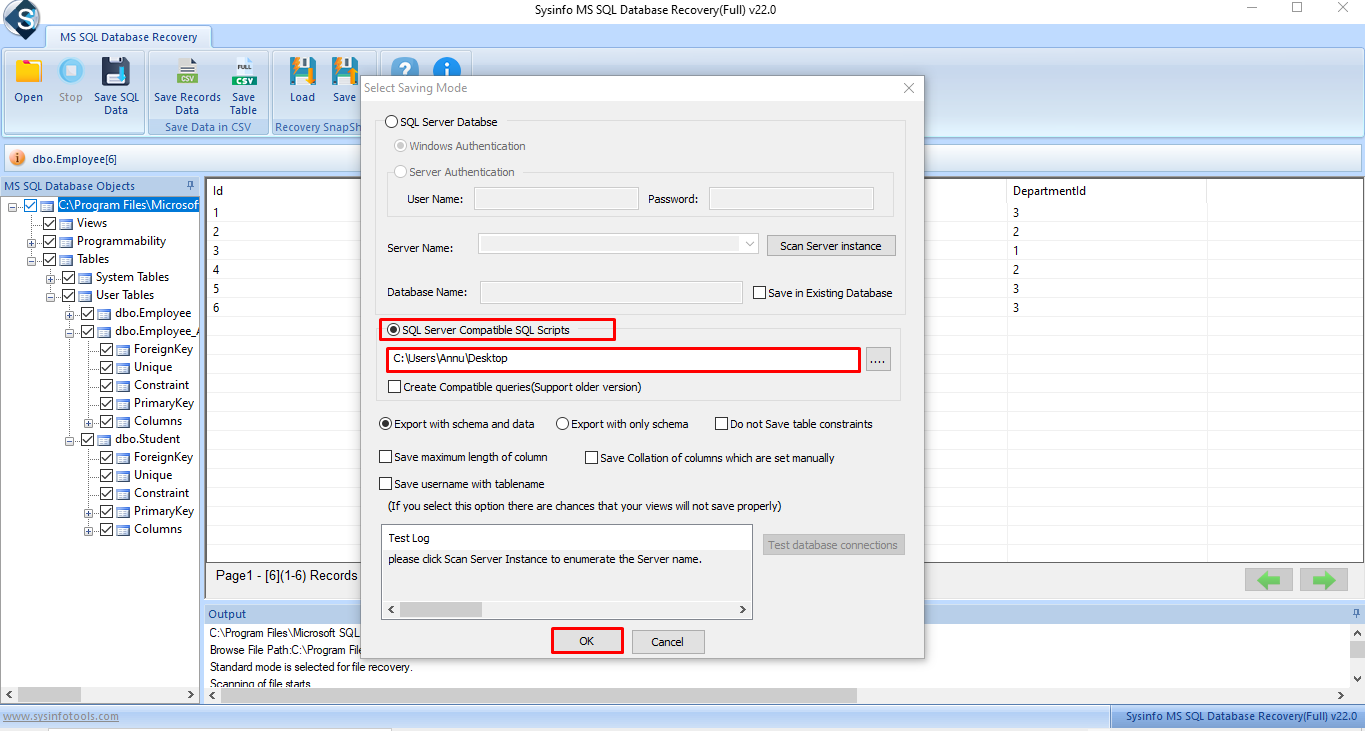Pin the MS SQL Database Objects panel
1365x731 pixels.
tap(190, 186)
